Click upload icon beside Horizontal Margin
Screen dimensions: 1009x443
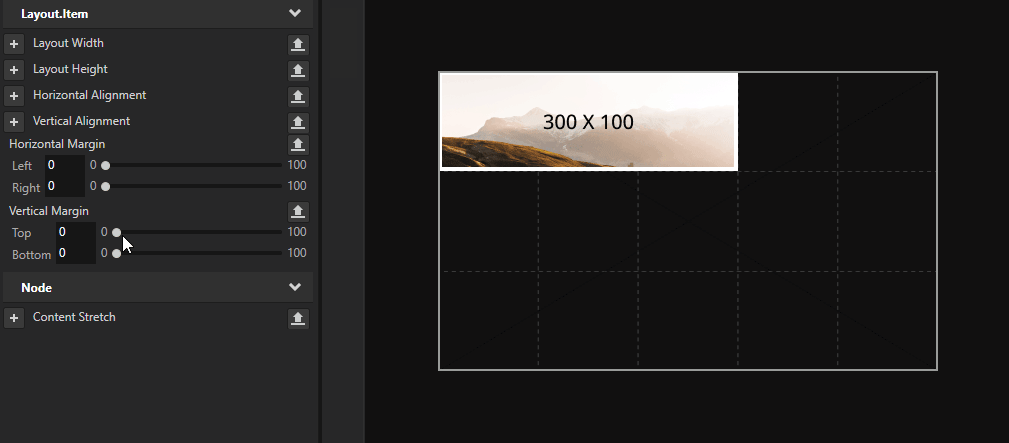click(298, 145)
